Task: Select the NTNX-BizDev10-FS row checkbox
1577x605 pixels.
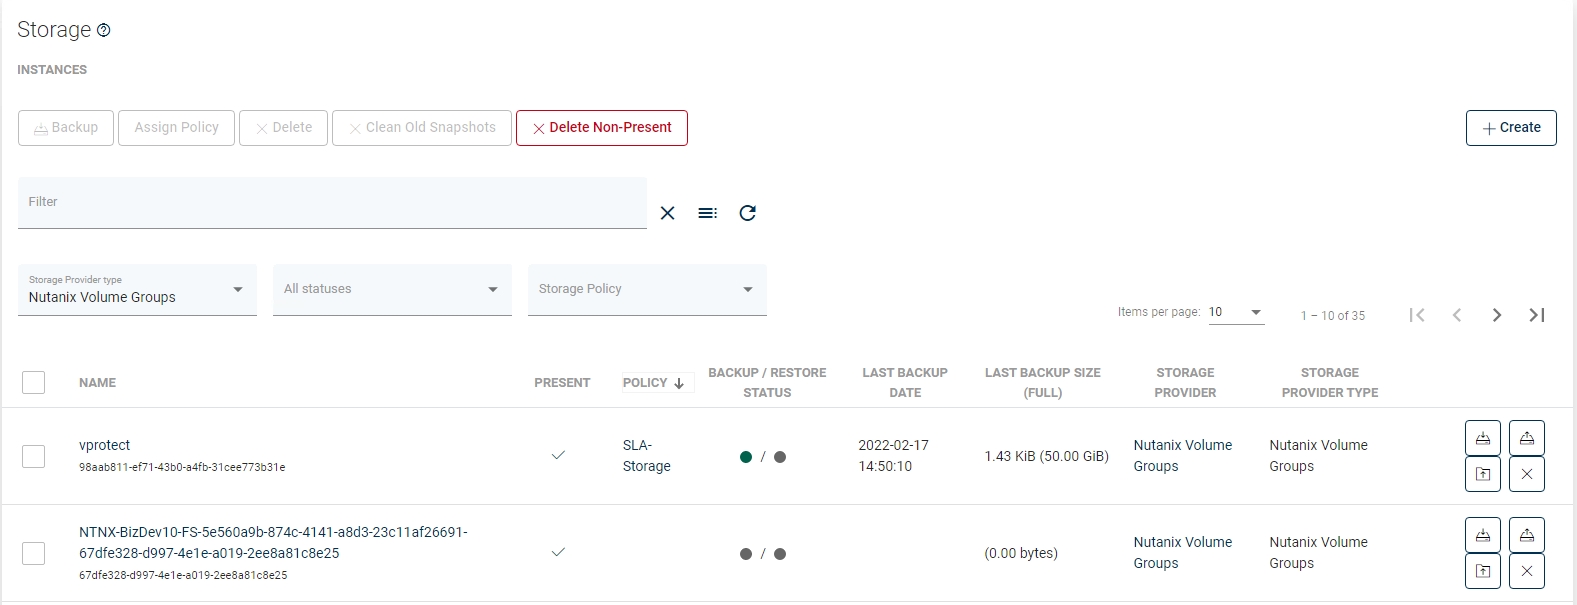Action: (x=34, y=553)
